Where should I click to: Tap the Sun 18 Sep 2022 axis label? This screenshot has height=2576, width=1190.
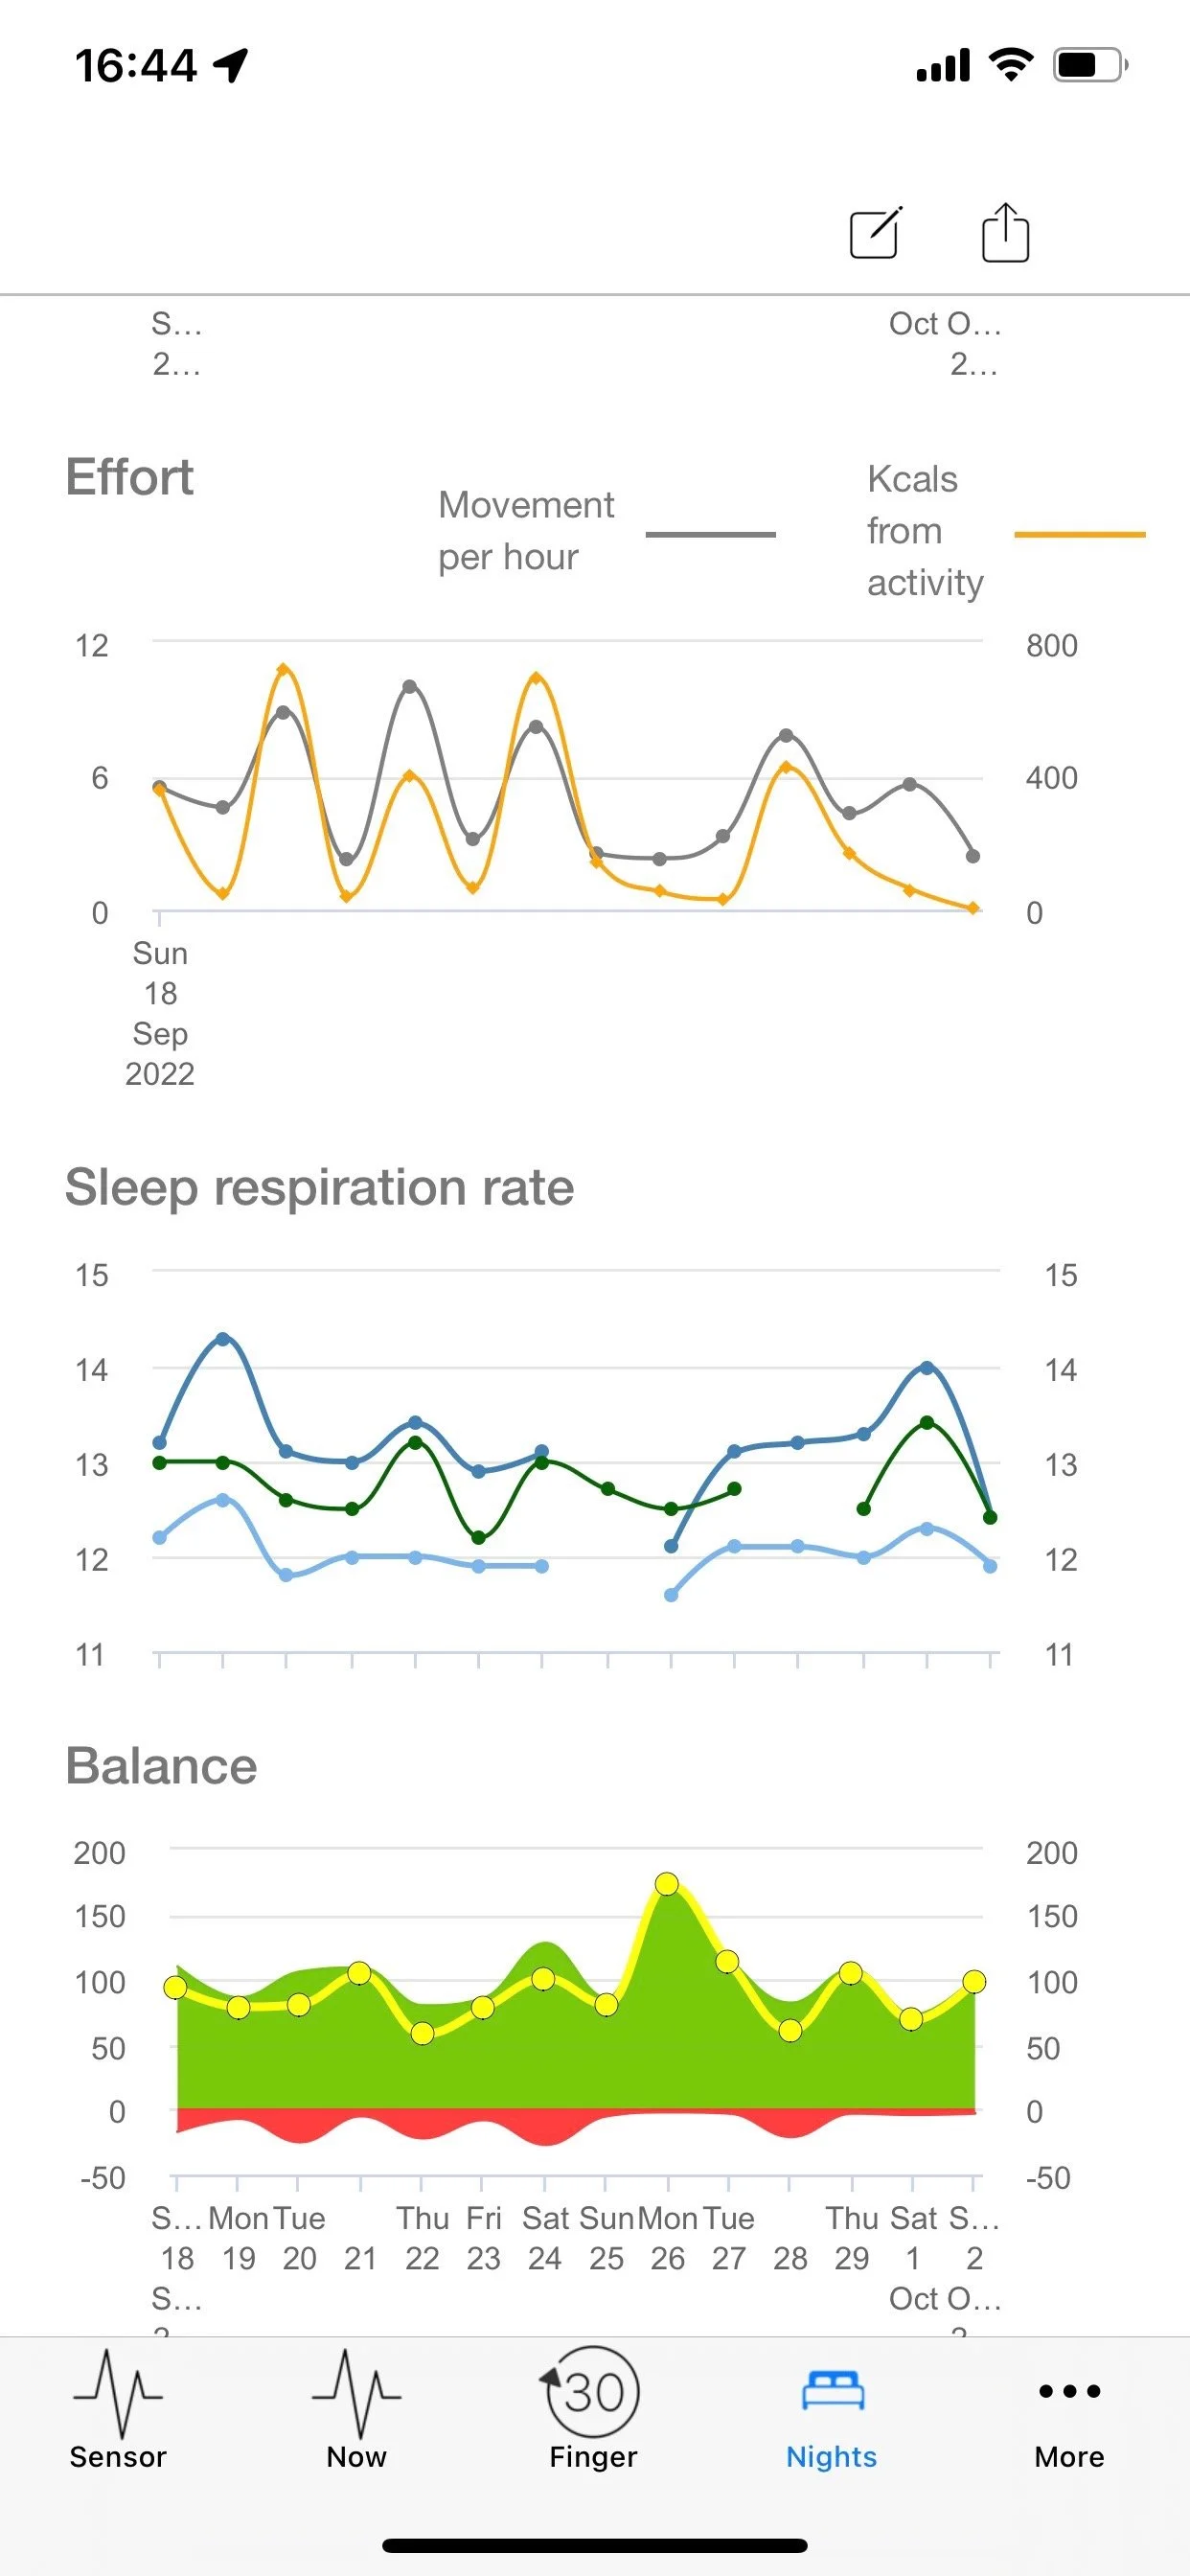coord(160,1013)
